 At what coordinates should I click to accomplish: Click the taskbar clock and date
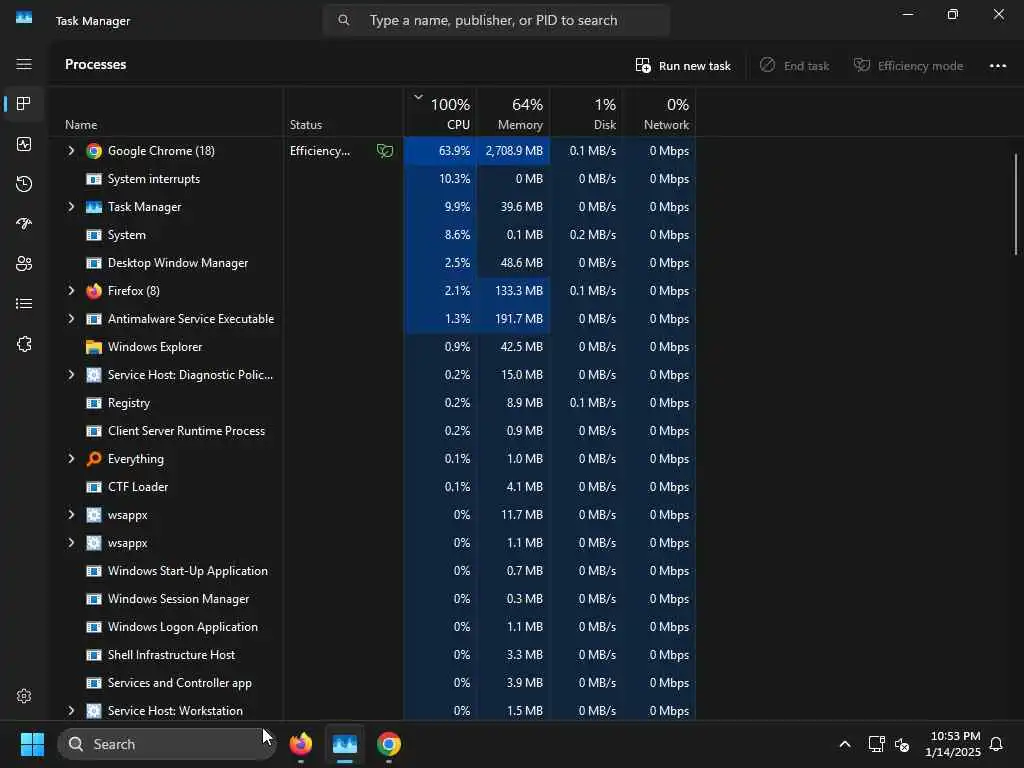click(x=953, y=744)
